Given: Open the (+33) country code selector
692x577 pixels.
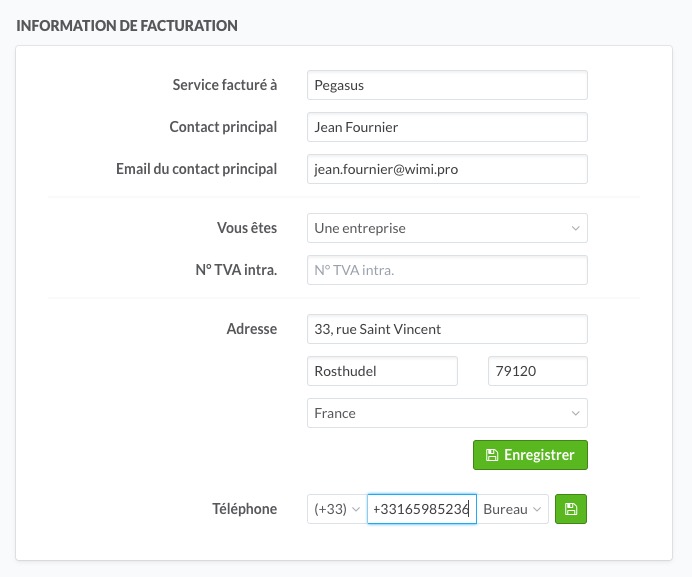Looking at the screenshot, I should tap(336, 509).
